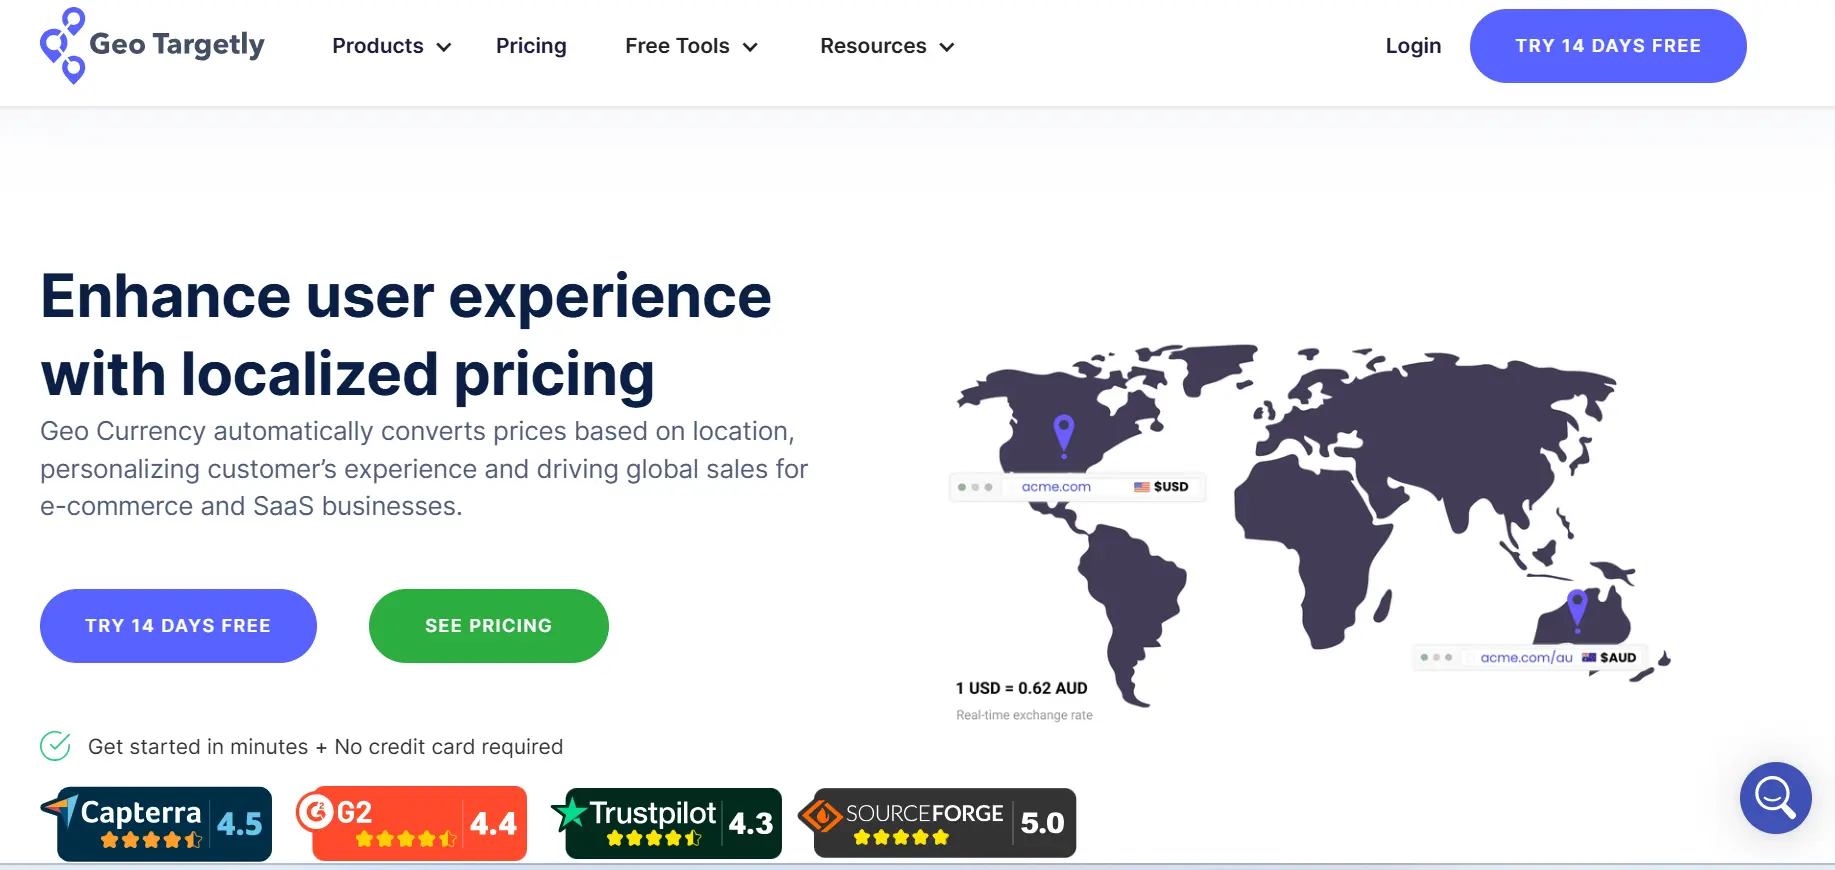Click the acme.com/au address bar mockup

(1530, 657)
